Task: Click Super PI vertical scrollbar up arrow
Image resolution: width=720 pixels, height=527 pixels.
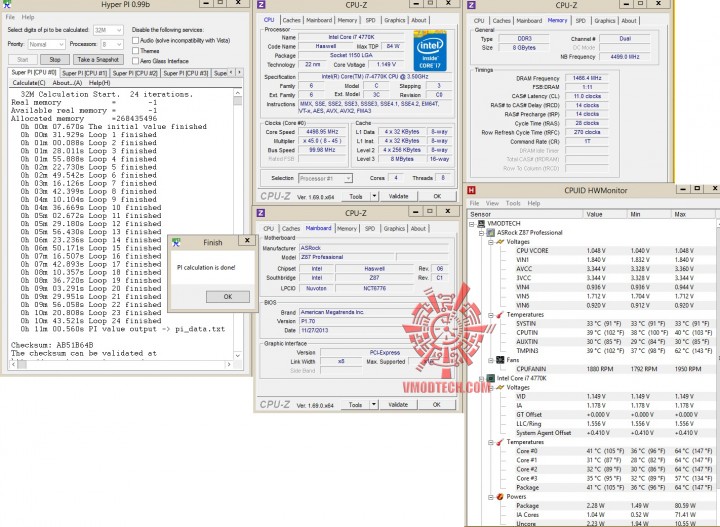Action: point(237,93)
